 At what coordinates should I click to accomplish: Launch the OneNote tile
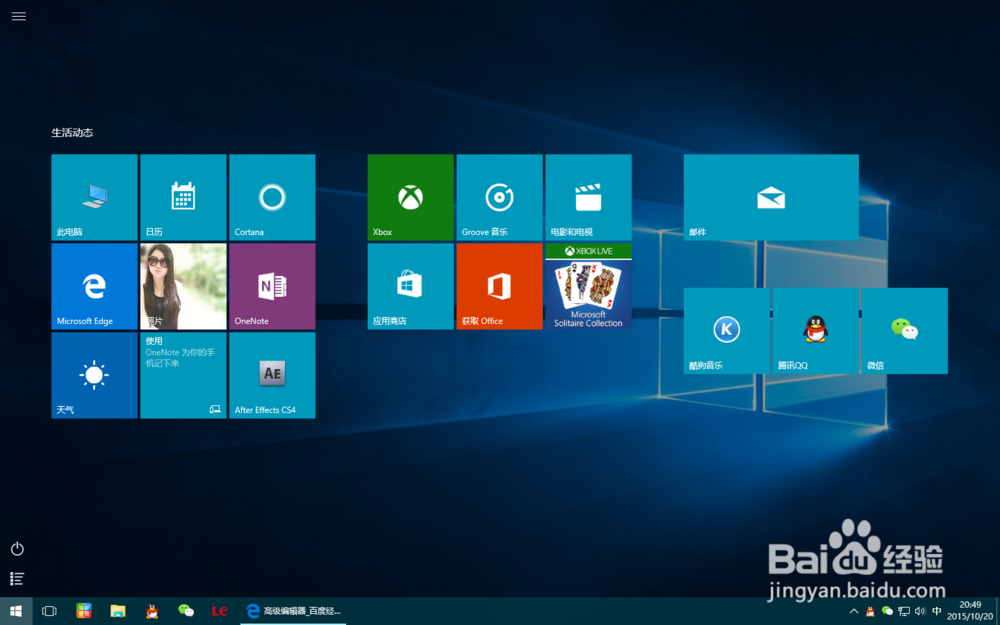tap(272, 286)
